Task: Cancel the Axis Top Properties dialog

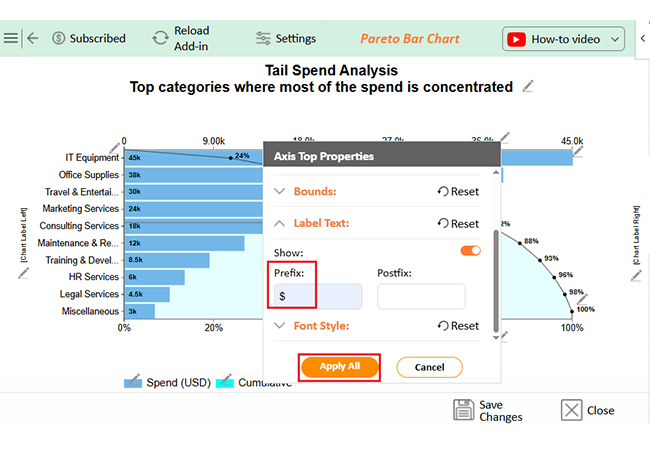Action: (x=429, y=367)
